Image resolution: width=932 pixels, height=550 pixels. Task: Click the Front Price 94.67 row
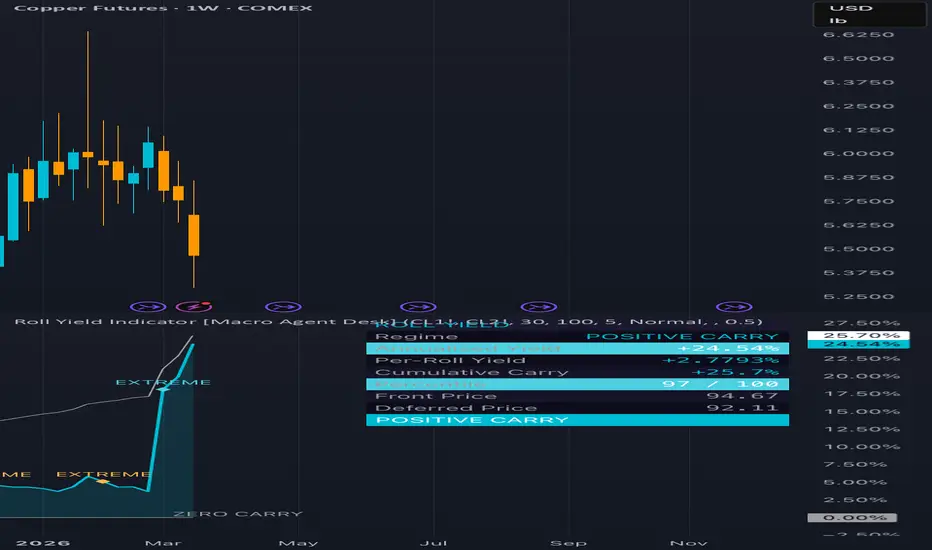click(x=578, y=396)
